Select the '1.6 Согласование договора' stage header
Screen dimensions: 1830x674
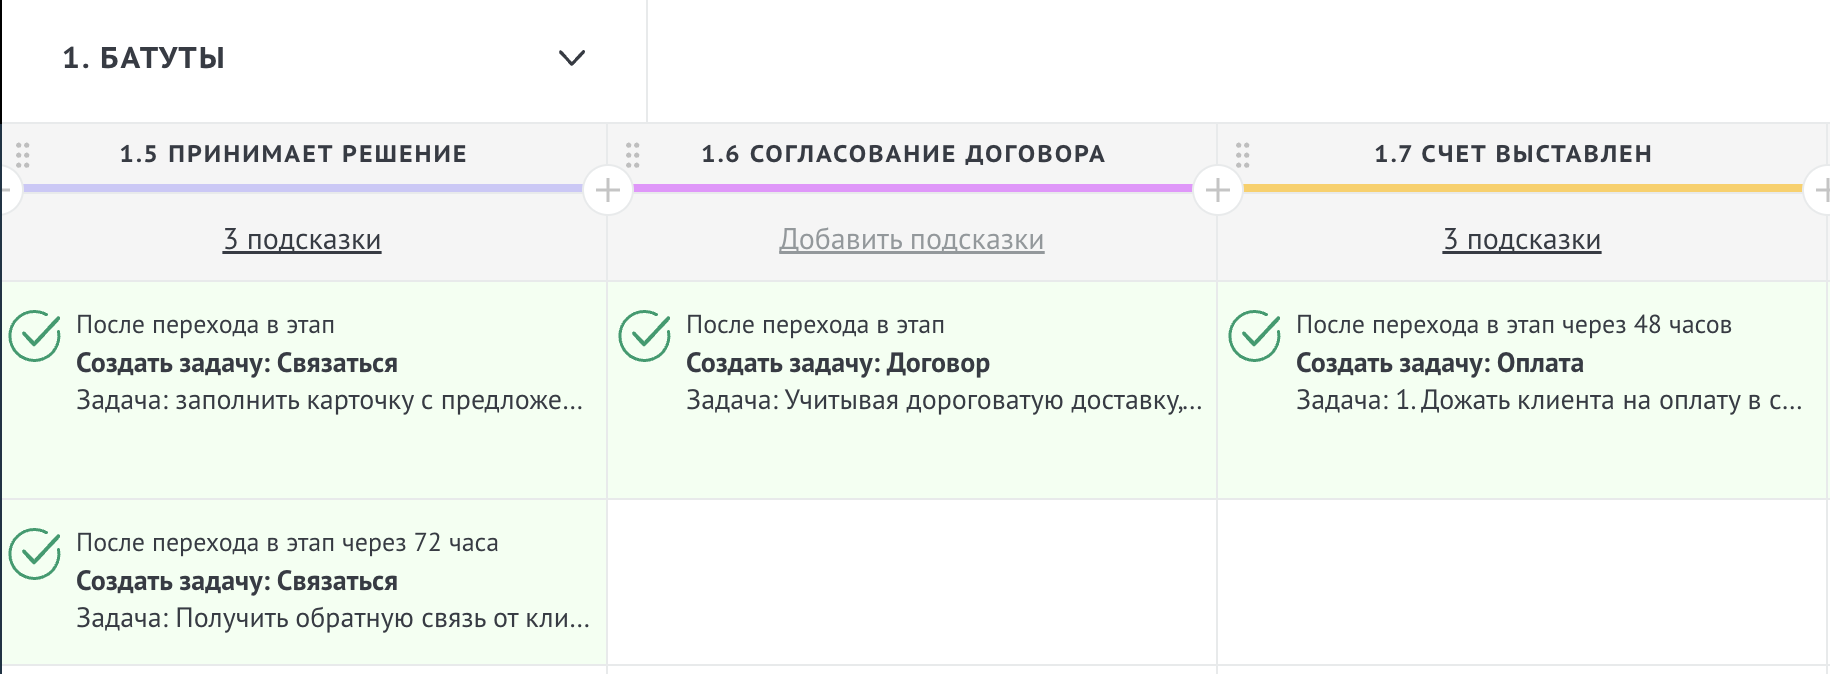tap(903, 154)
